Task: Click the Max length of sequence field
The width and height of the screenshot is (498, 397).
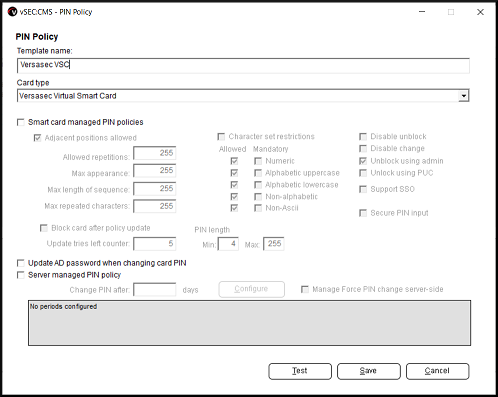Action: (155, 189)
